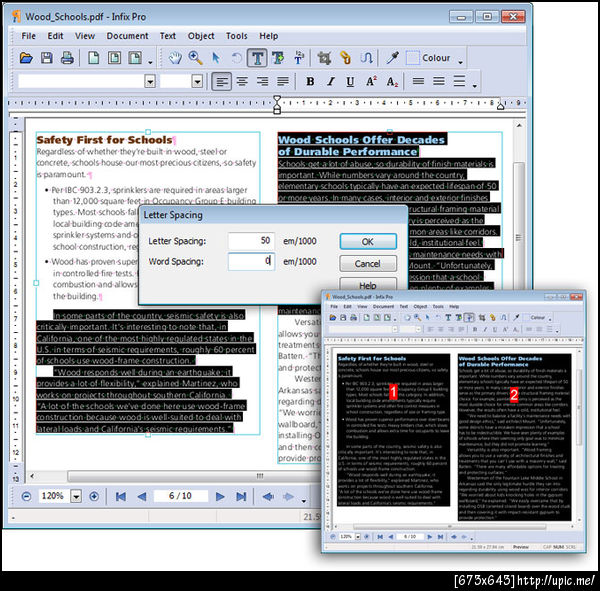This screenshot has height=591, width=600.
Task: Expand the font name dropdown
Action: pos(150,82)
